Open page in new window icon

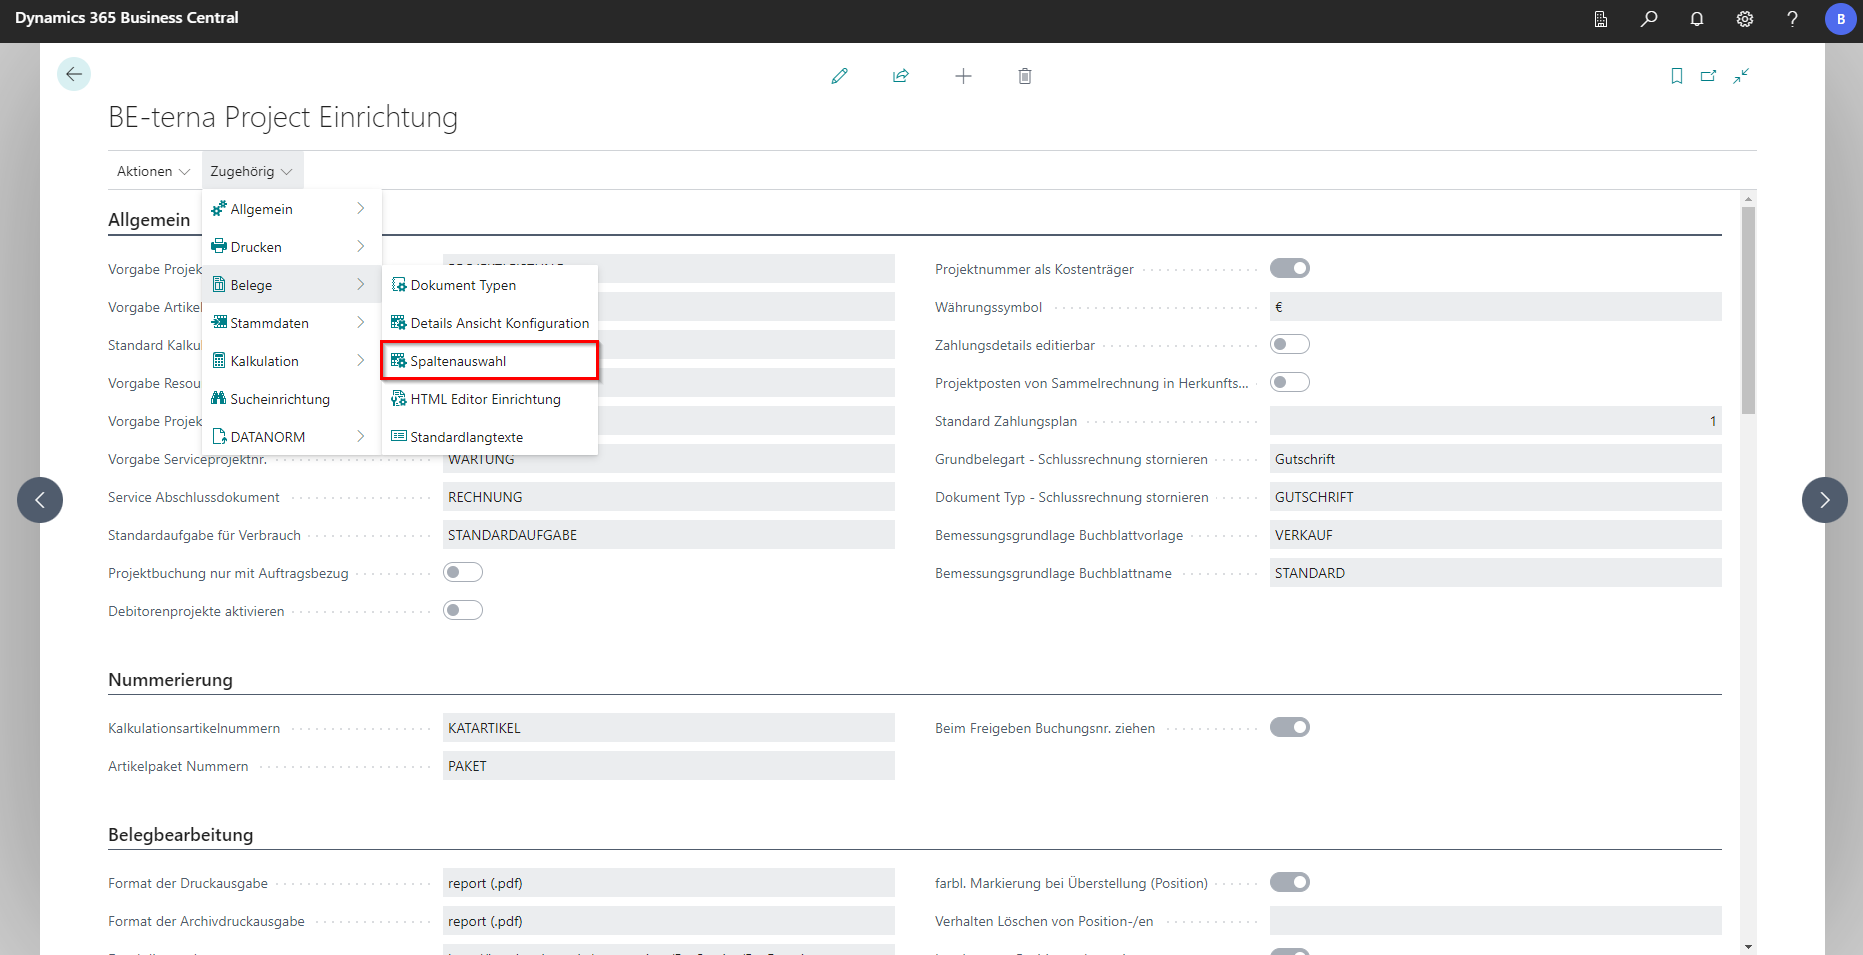pyautogui.click(x=1709, y=76)
